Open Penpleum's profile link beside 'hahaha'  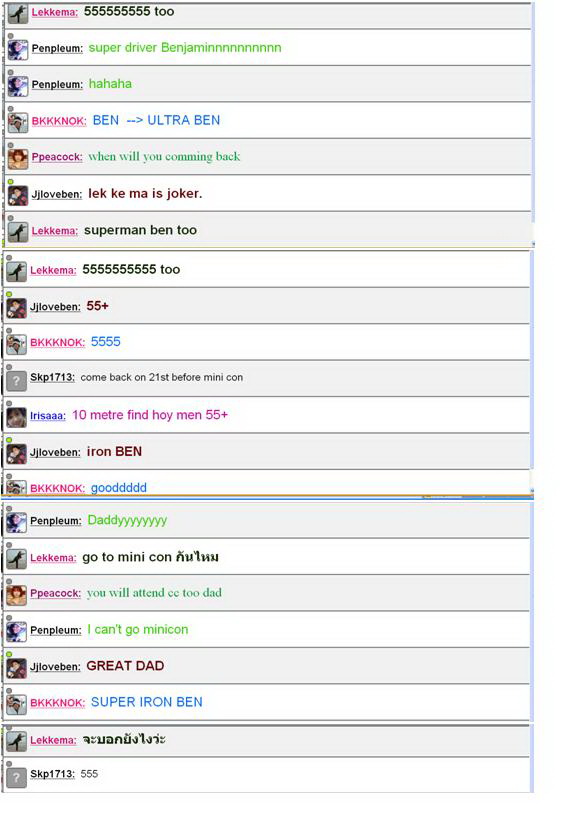click(x=57, y=85)
